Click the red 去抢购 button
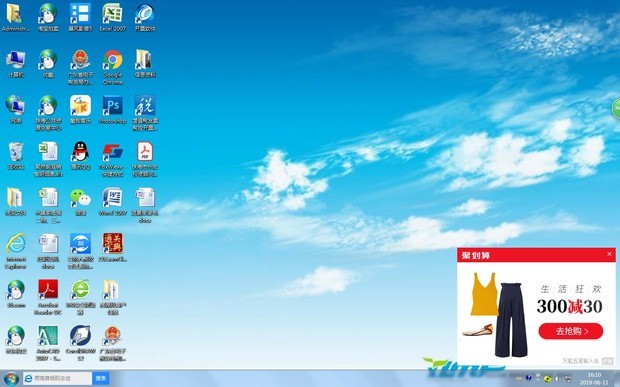This screenshot has width=620, height=387. 571,331
